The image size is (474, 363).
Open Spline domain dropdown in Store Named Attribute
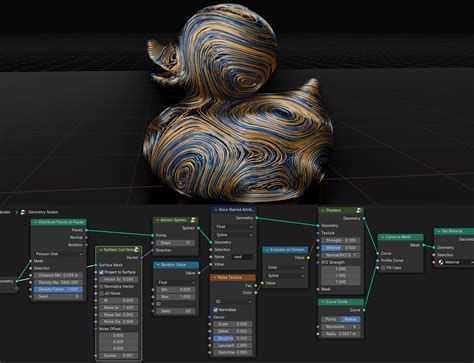(x=234, y=235)
